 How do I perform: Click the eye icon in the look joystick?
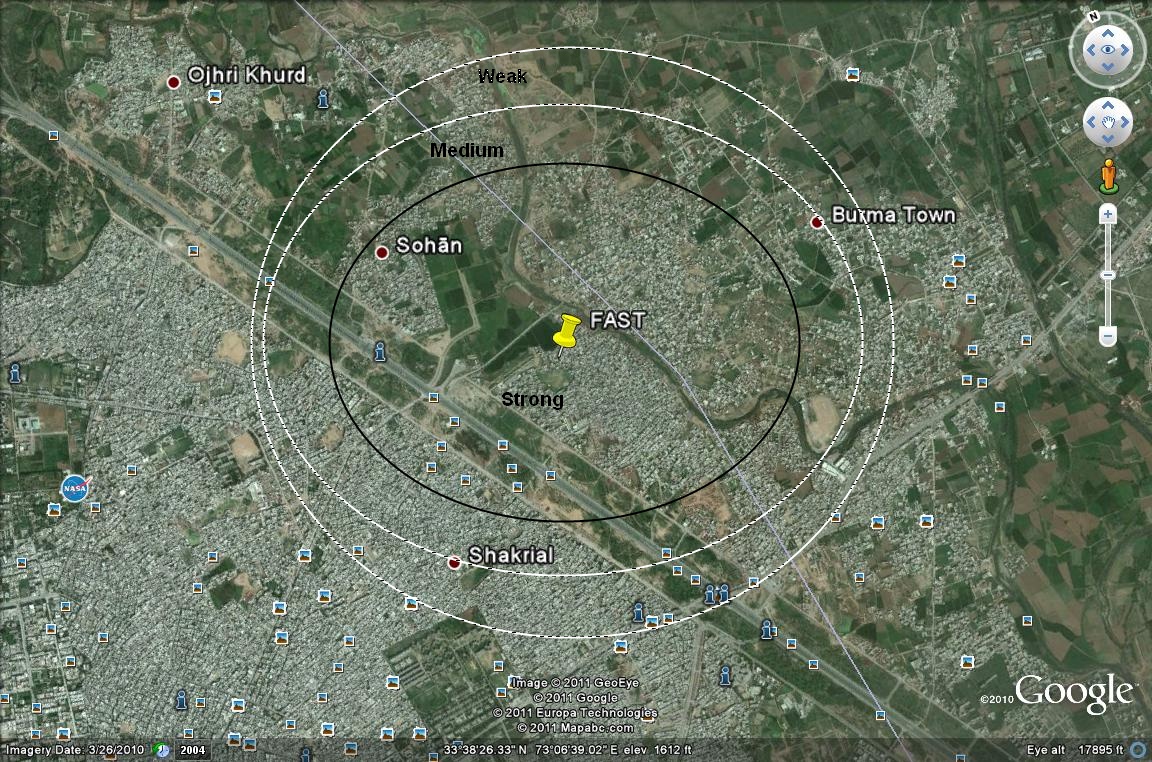[1107, 50]
